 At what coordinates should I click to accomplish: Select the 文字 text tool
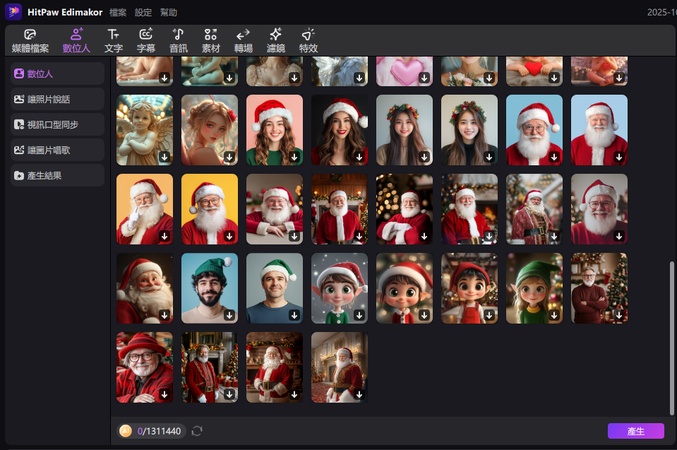click(x=114, y=40)
